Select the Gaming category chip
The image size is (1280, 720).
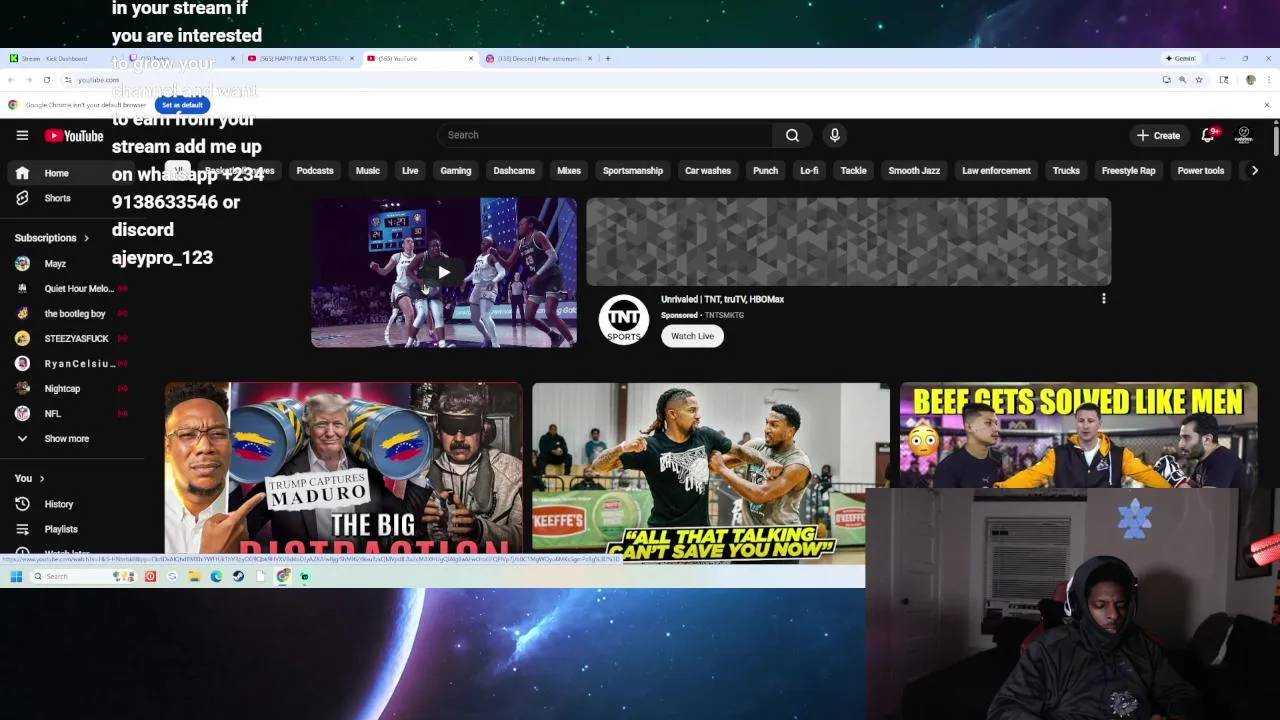point(456,171)
